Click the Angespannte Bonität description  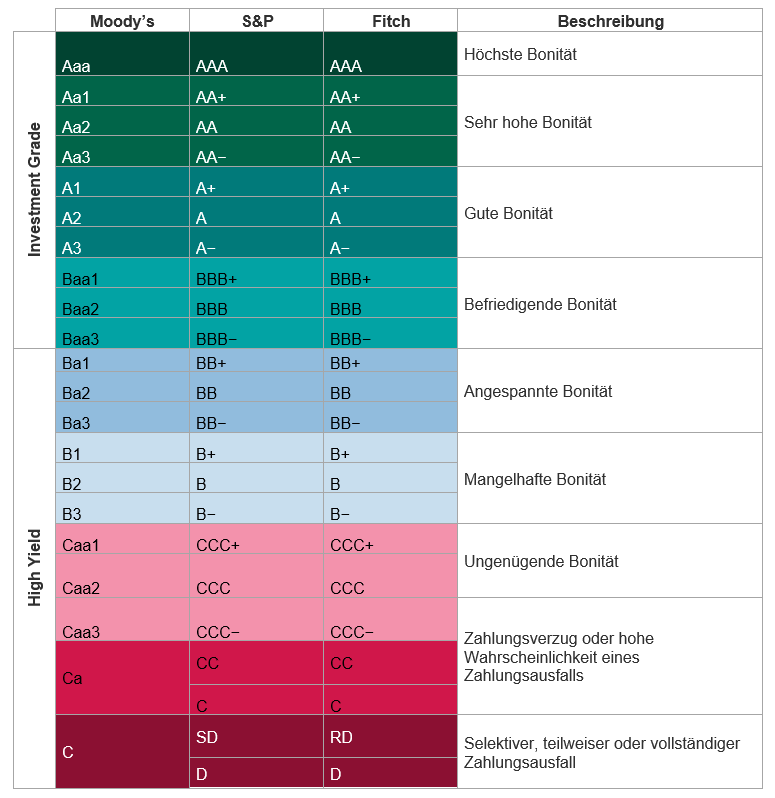[x=538, y=391]
